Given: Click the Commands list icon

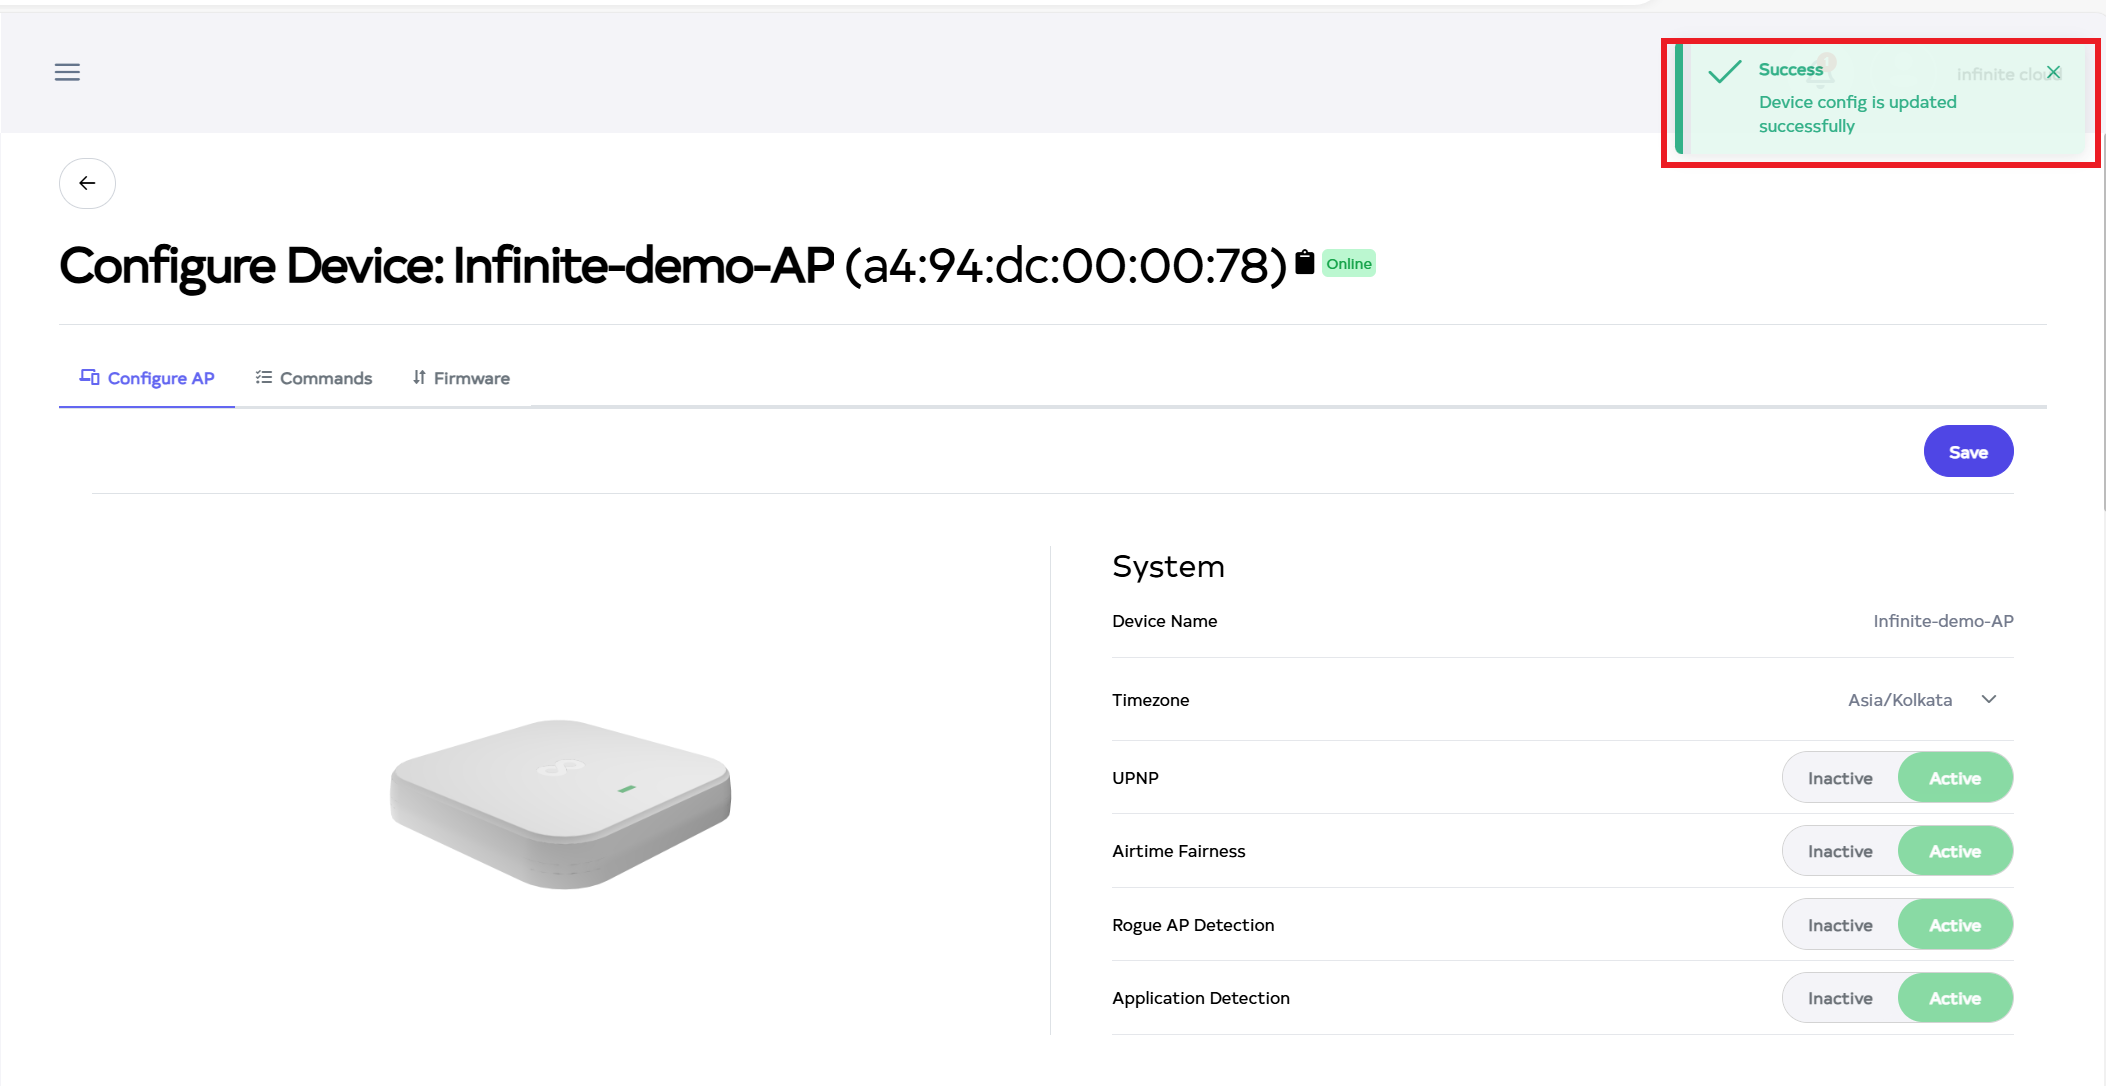Looking at the screenshot, I should coord(264,377).
